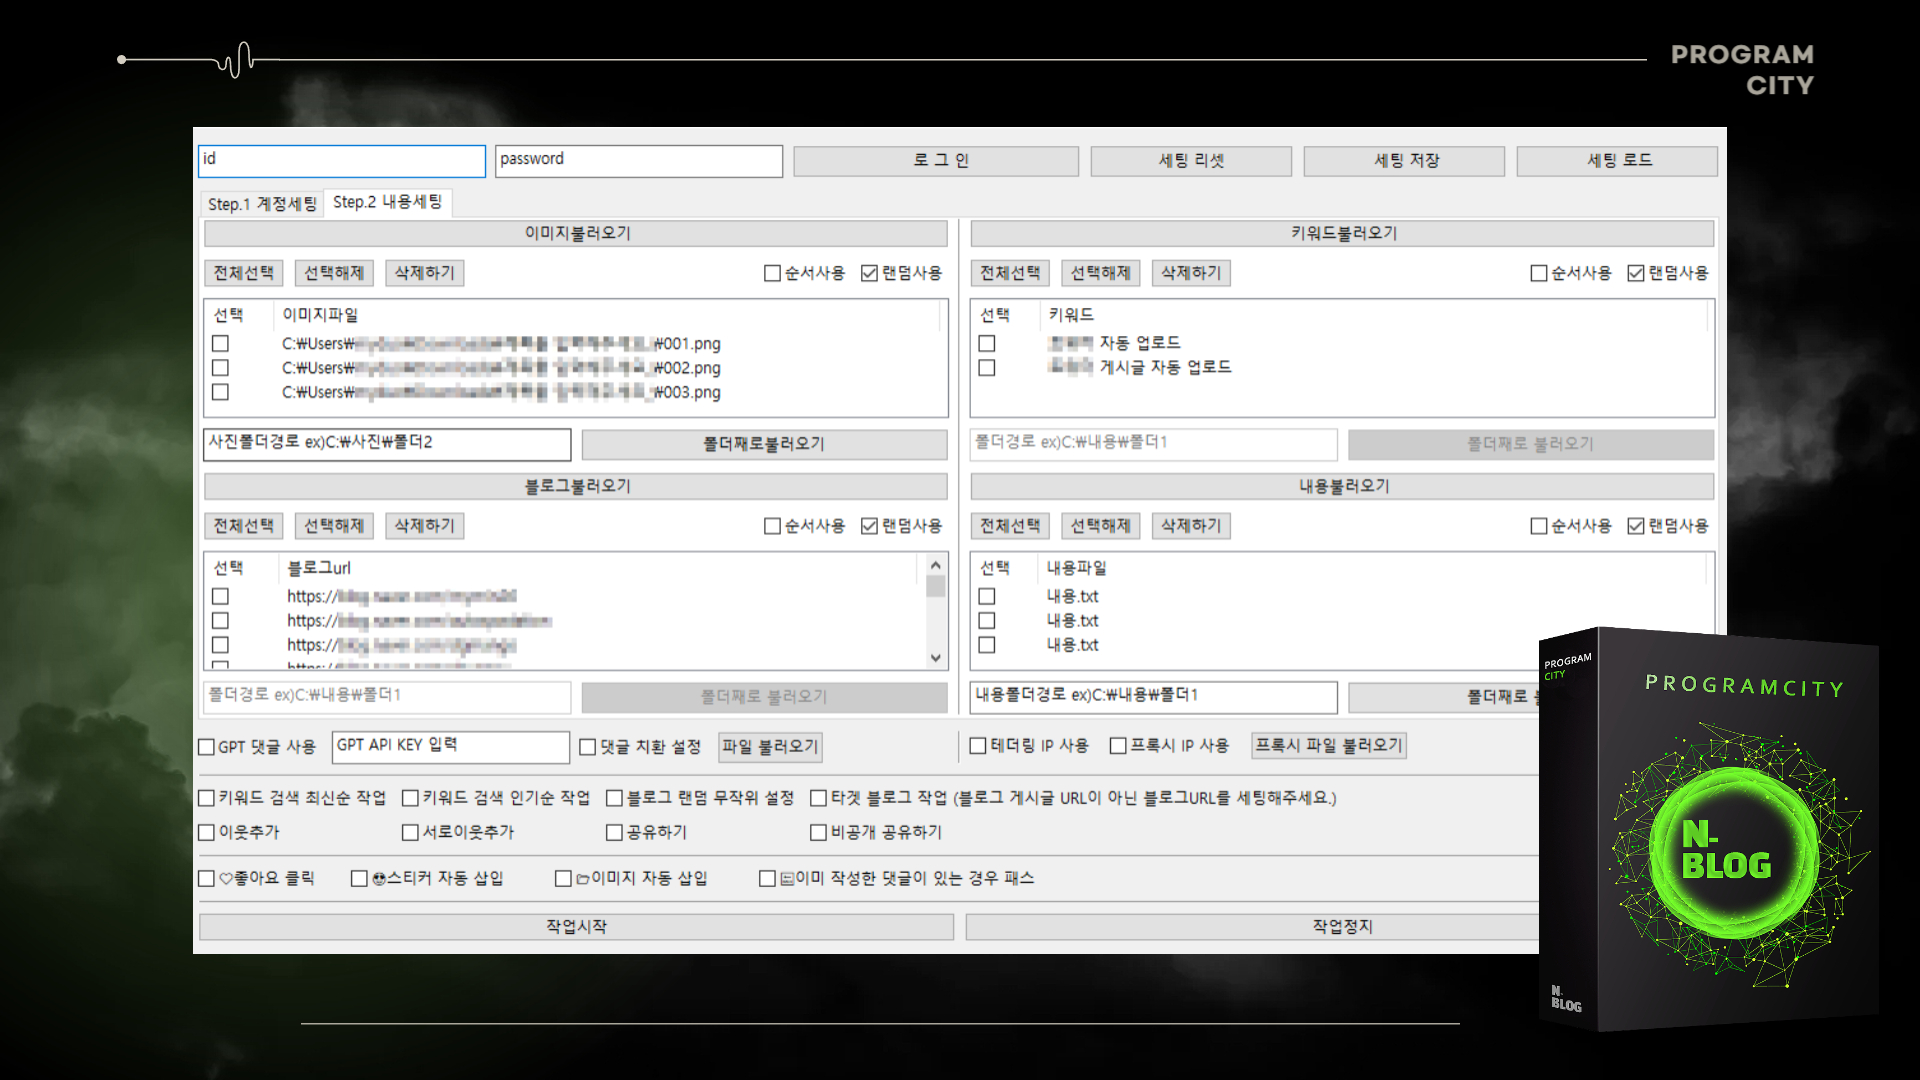
Task: Click 삭제하기 in keyword section
Action: coord(1190,273)
